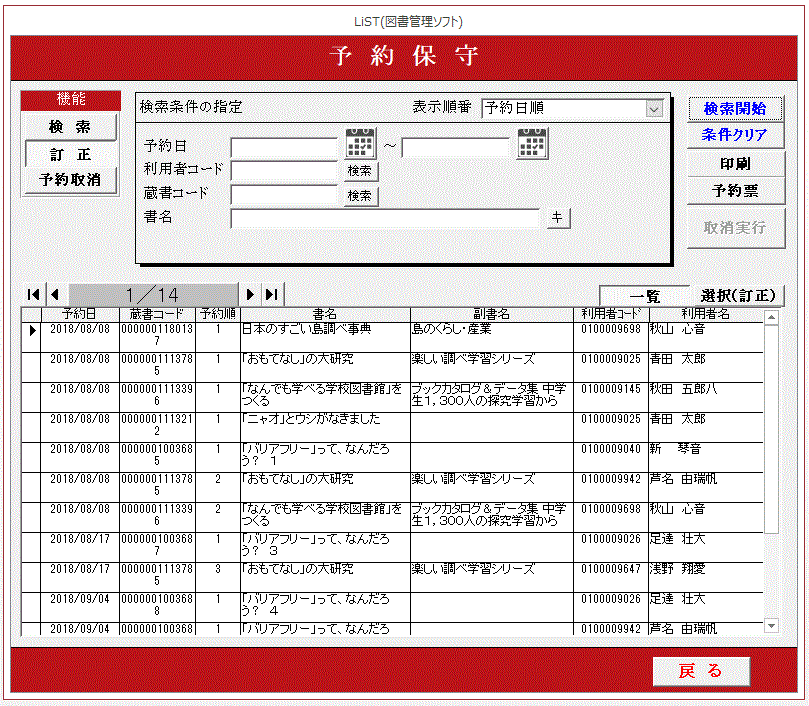Click the table scrollbar up arrow
Screen dimensions: 809x706
(771, 317)
